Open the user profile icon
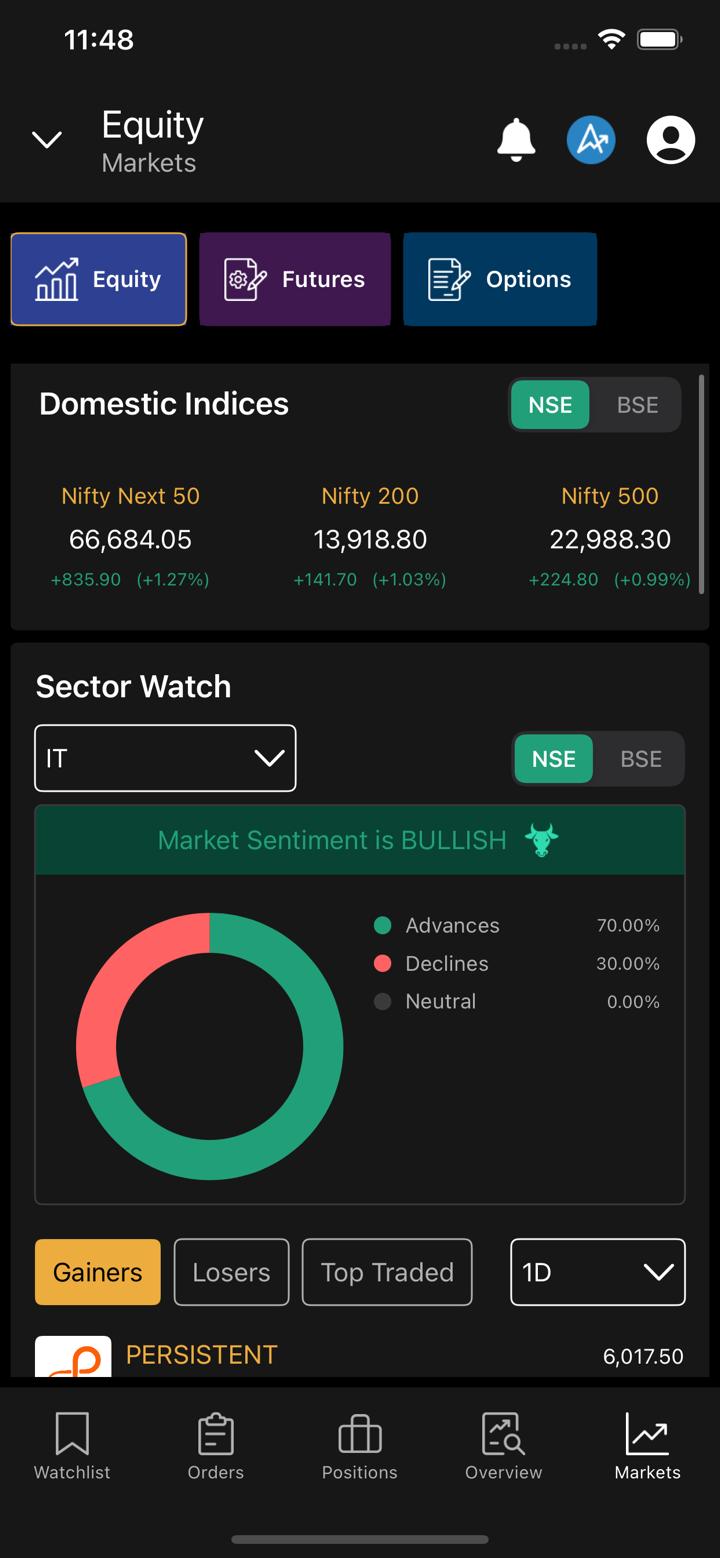Viewport: 720px width, 1558px height. 670,140
